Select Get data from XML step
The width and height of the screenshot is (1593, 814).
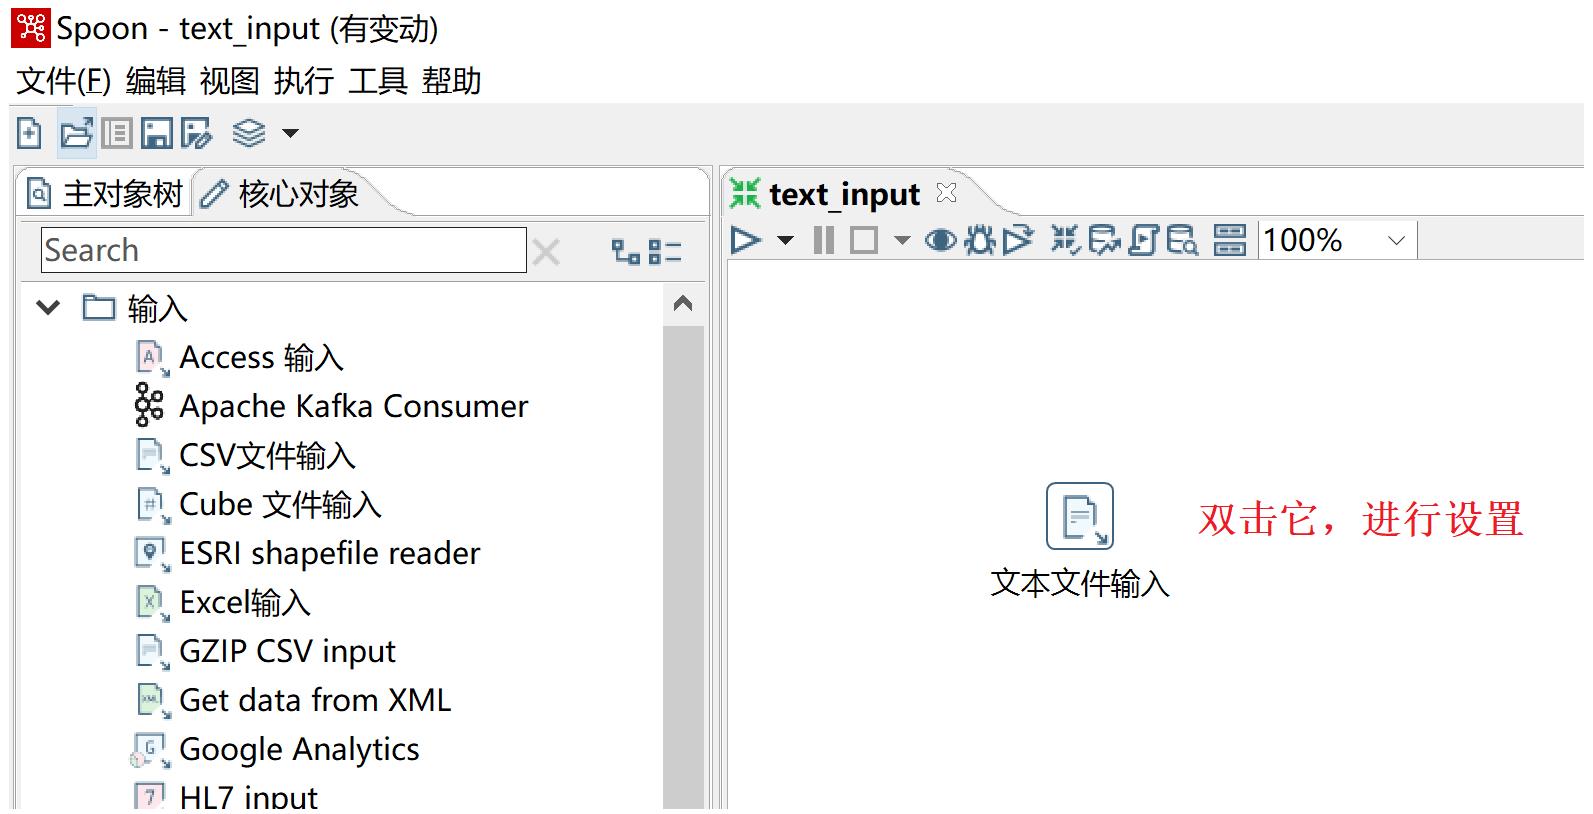pos(315,701)
